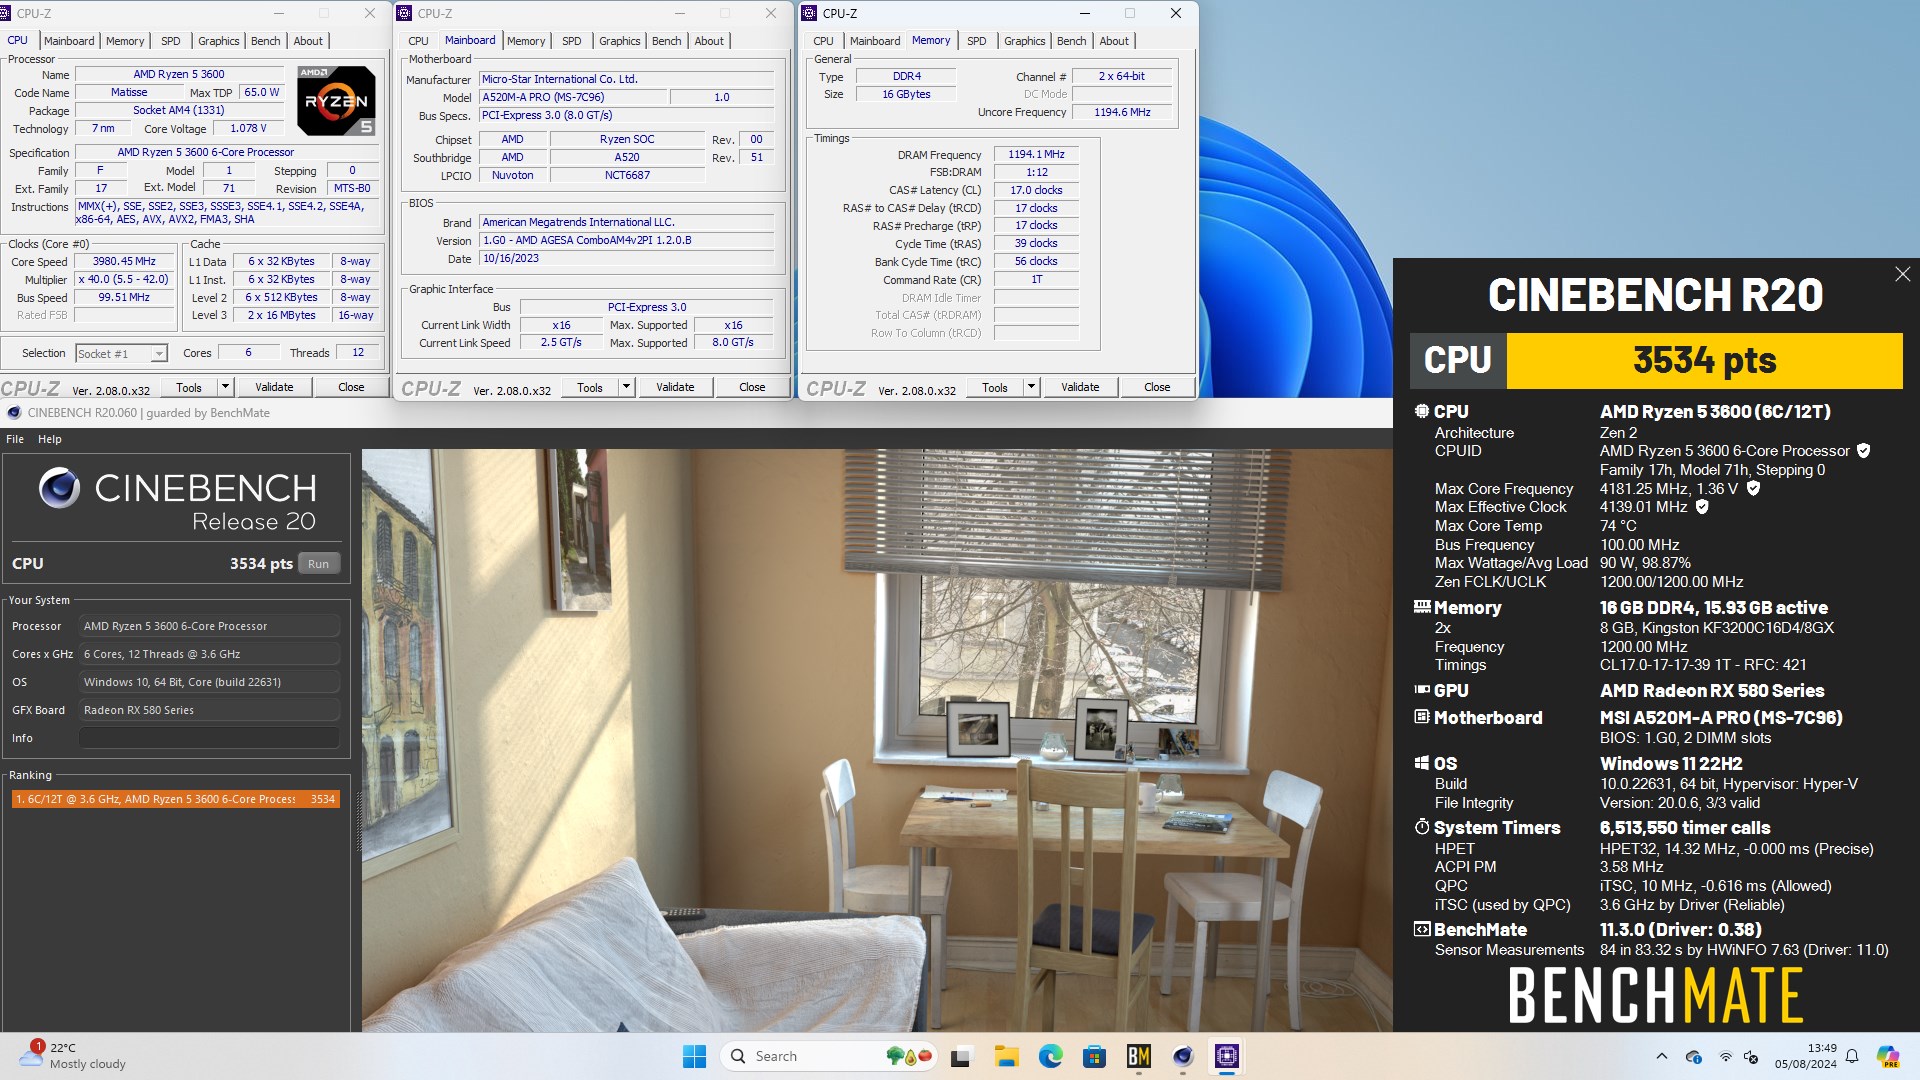The image size is (1920, 1080).
Task: Click Close button in the Mainboard CPU-Z window
Action: point(752,387)
